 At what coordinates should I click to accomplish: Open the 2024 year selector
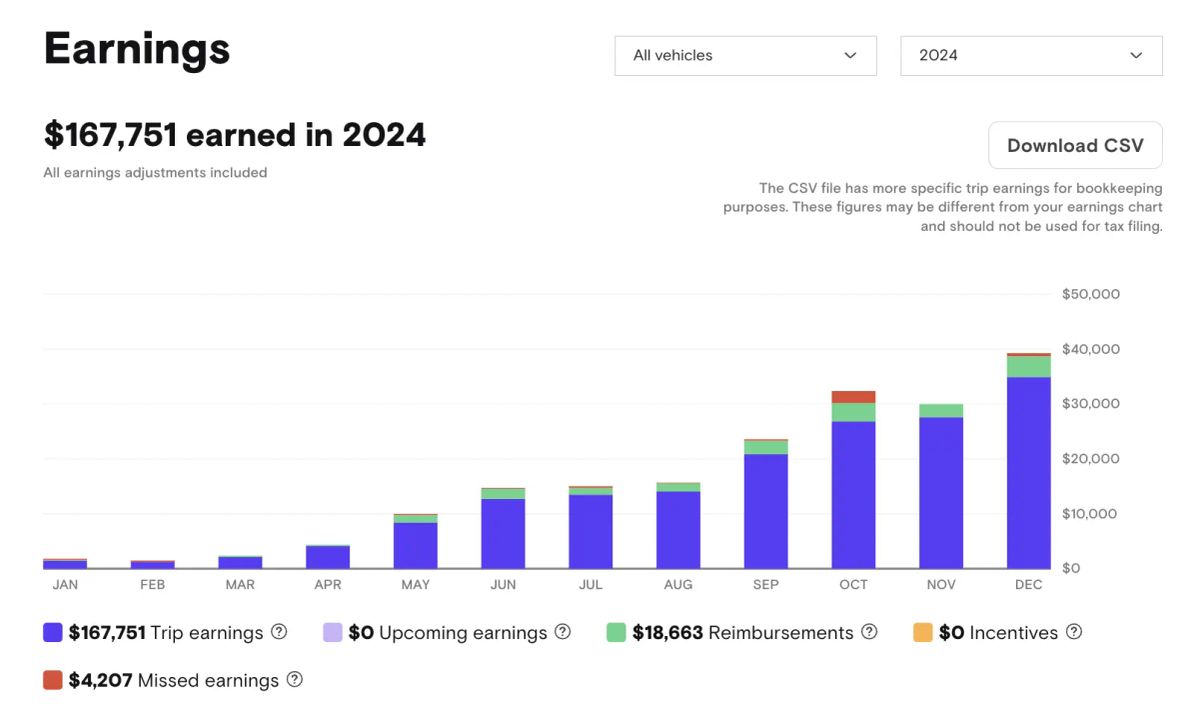point(1031,55)
